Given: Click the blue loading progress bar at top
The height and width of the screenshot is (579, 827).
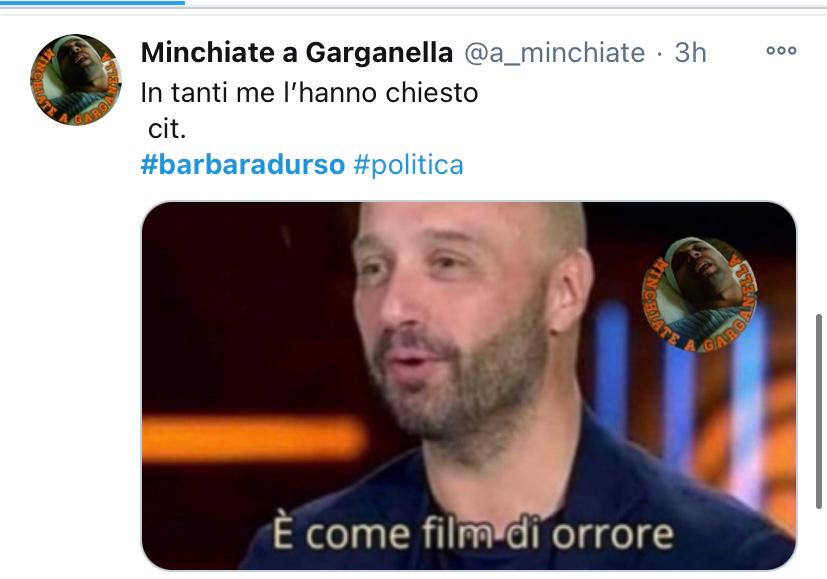Looking at the screenshot, I should coord(92,3).
